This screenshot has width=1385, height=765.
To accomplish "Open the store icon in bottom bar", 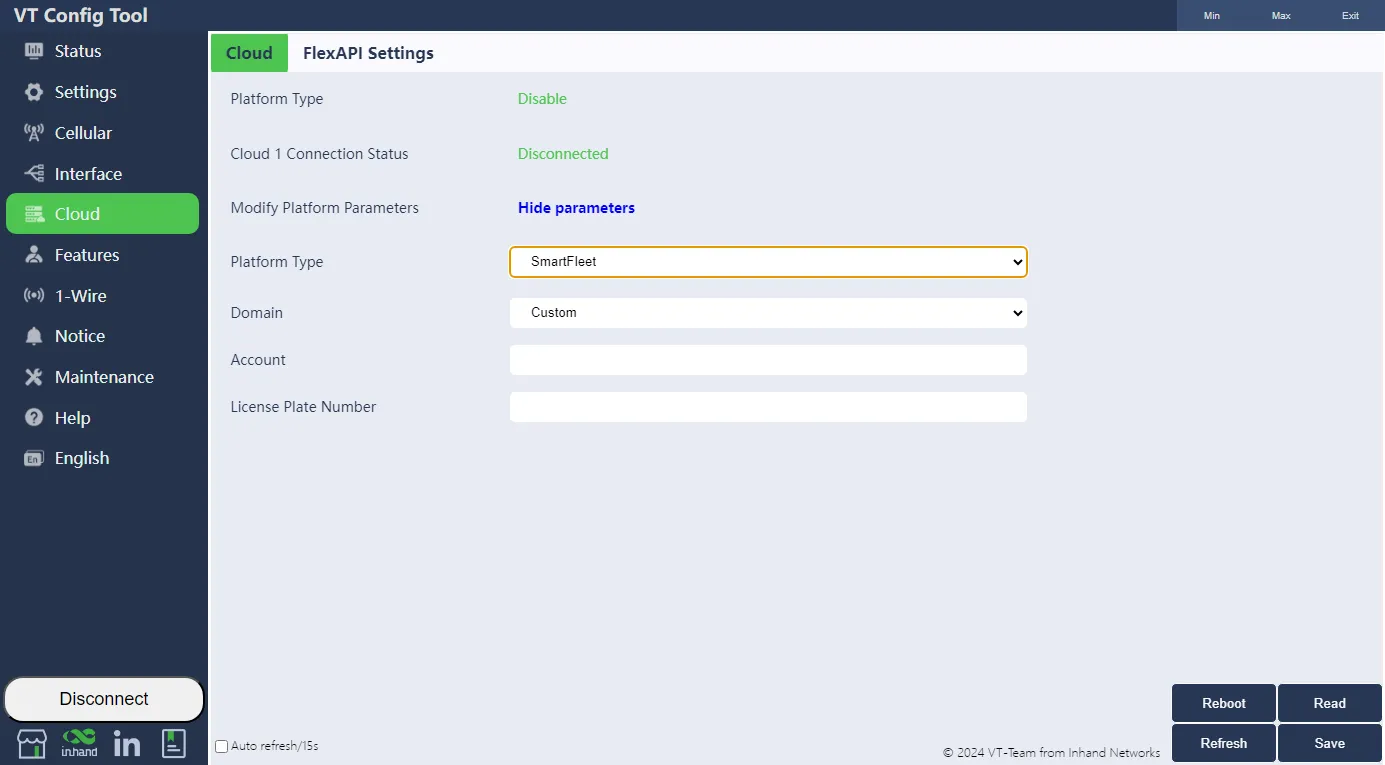I will pyautogui.click(x=32, y=744).
